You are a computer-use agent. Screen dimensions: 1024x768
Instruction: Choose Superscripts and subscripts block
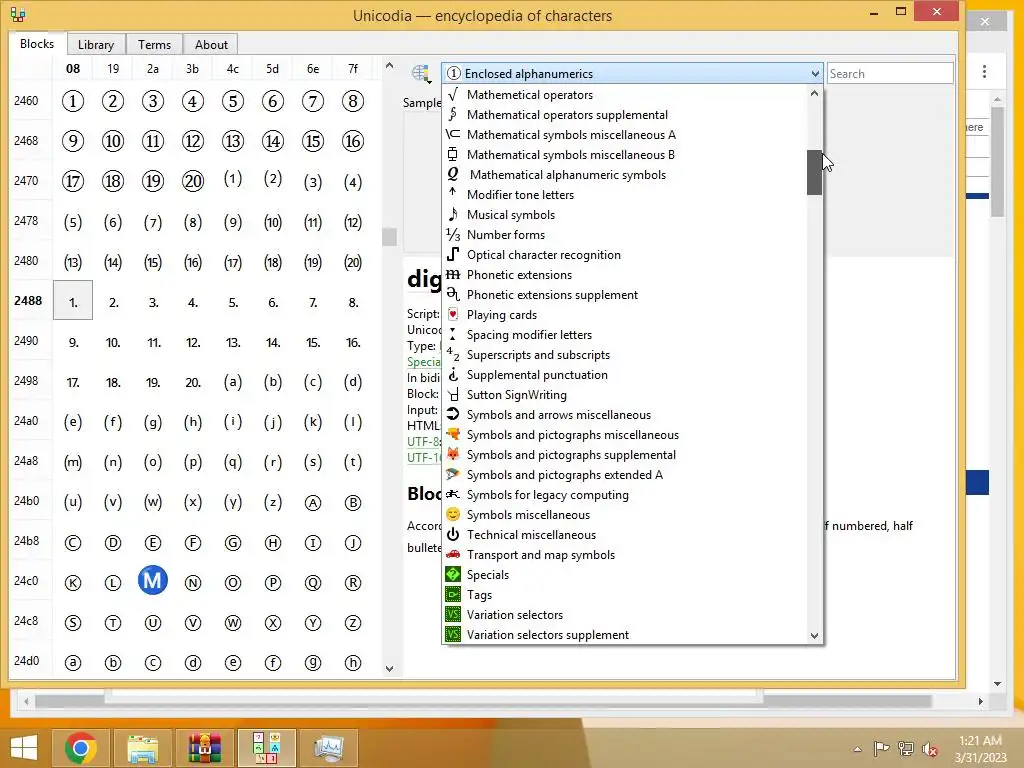tap(625, 355)
